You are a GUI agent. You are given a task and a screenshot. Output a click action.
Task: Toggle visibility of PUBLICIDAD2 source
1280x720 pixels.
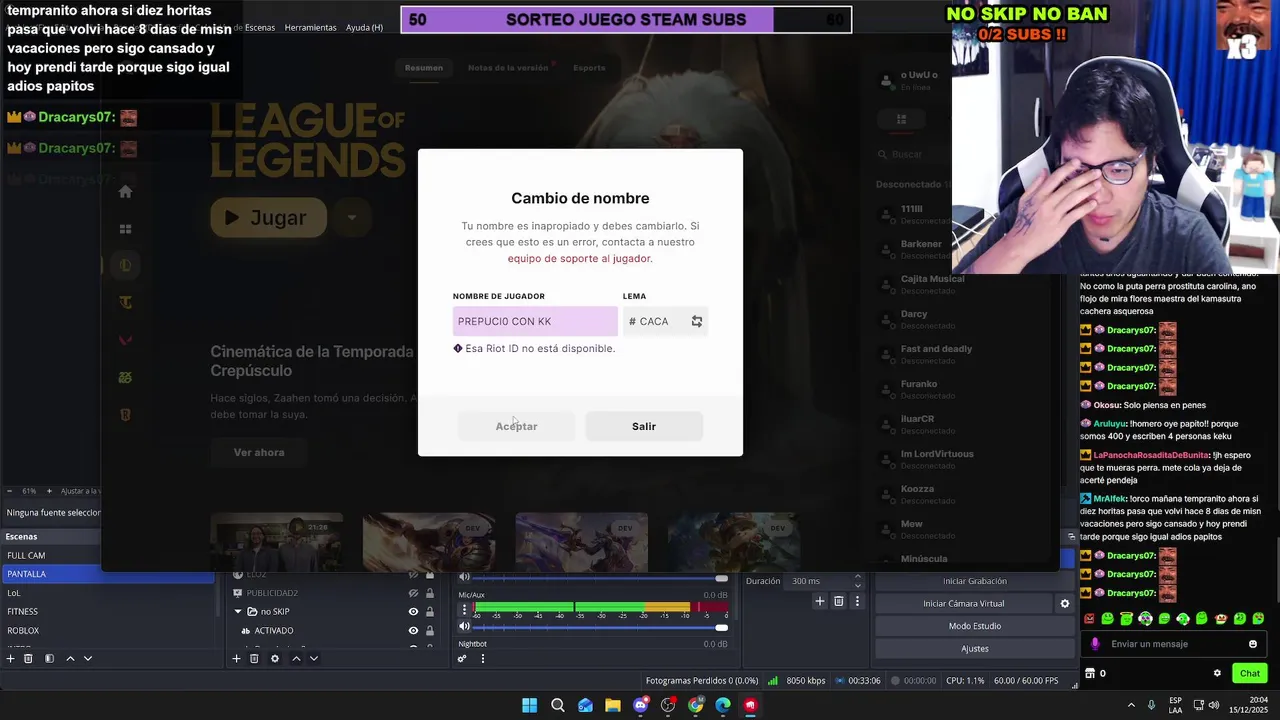pos(413,593)
